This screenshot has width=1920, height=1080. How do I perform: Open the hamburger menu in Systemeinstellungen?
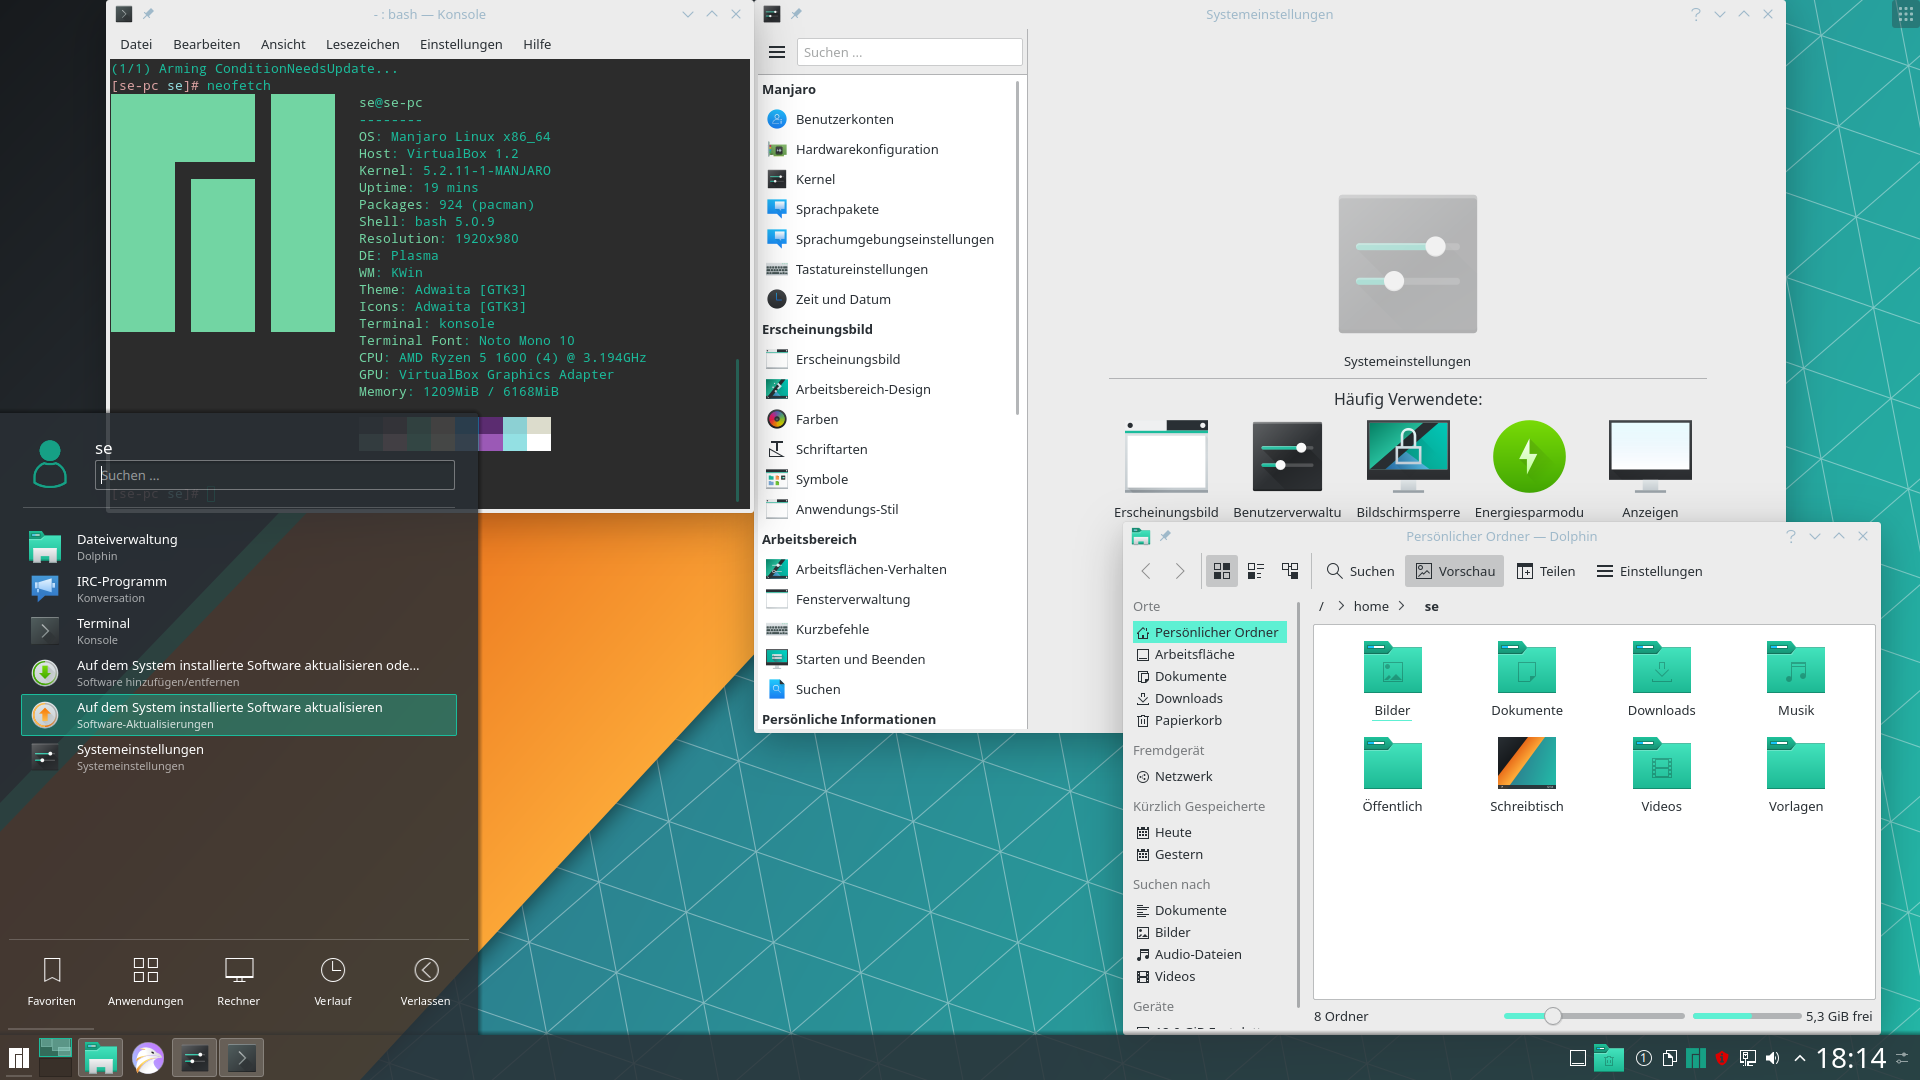point(777,52)
